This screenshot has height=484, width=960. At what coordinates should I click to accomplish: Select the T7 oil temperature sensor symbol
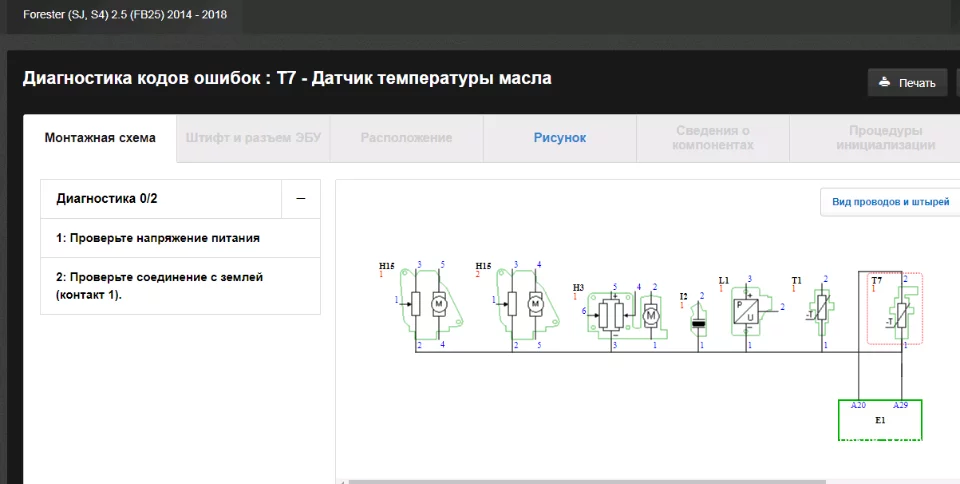click(x=894, y=309)
